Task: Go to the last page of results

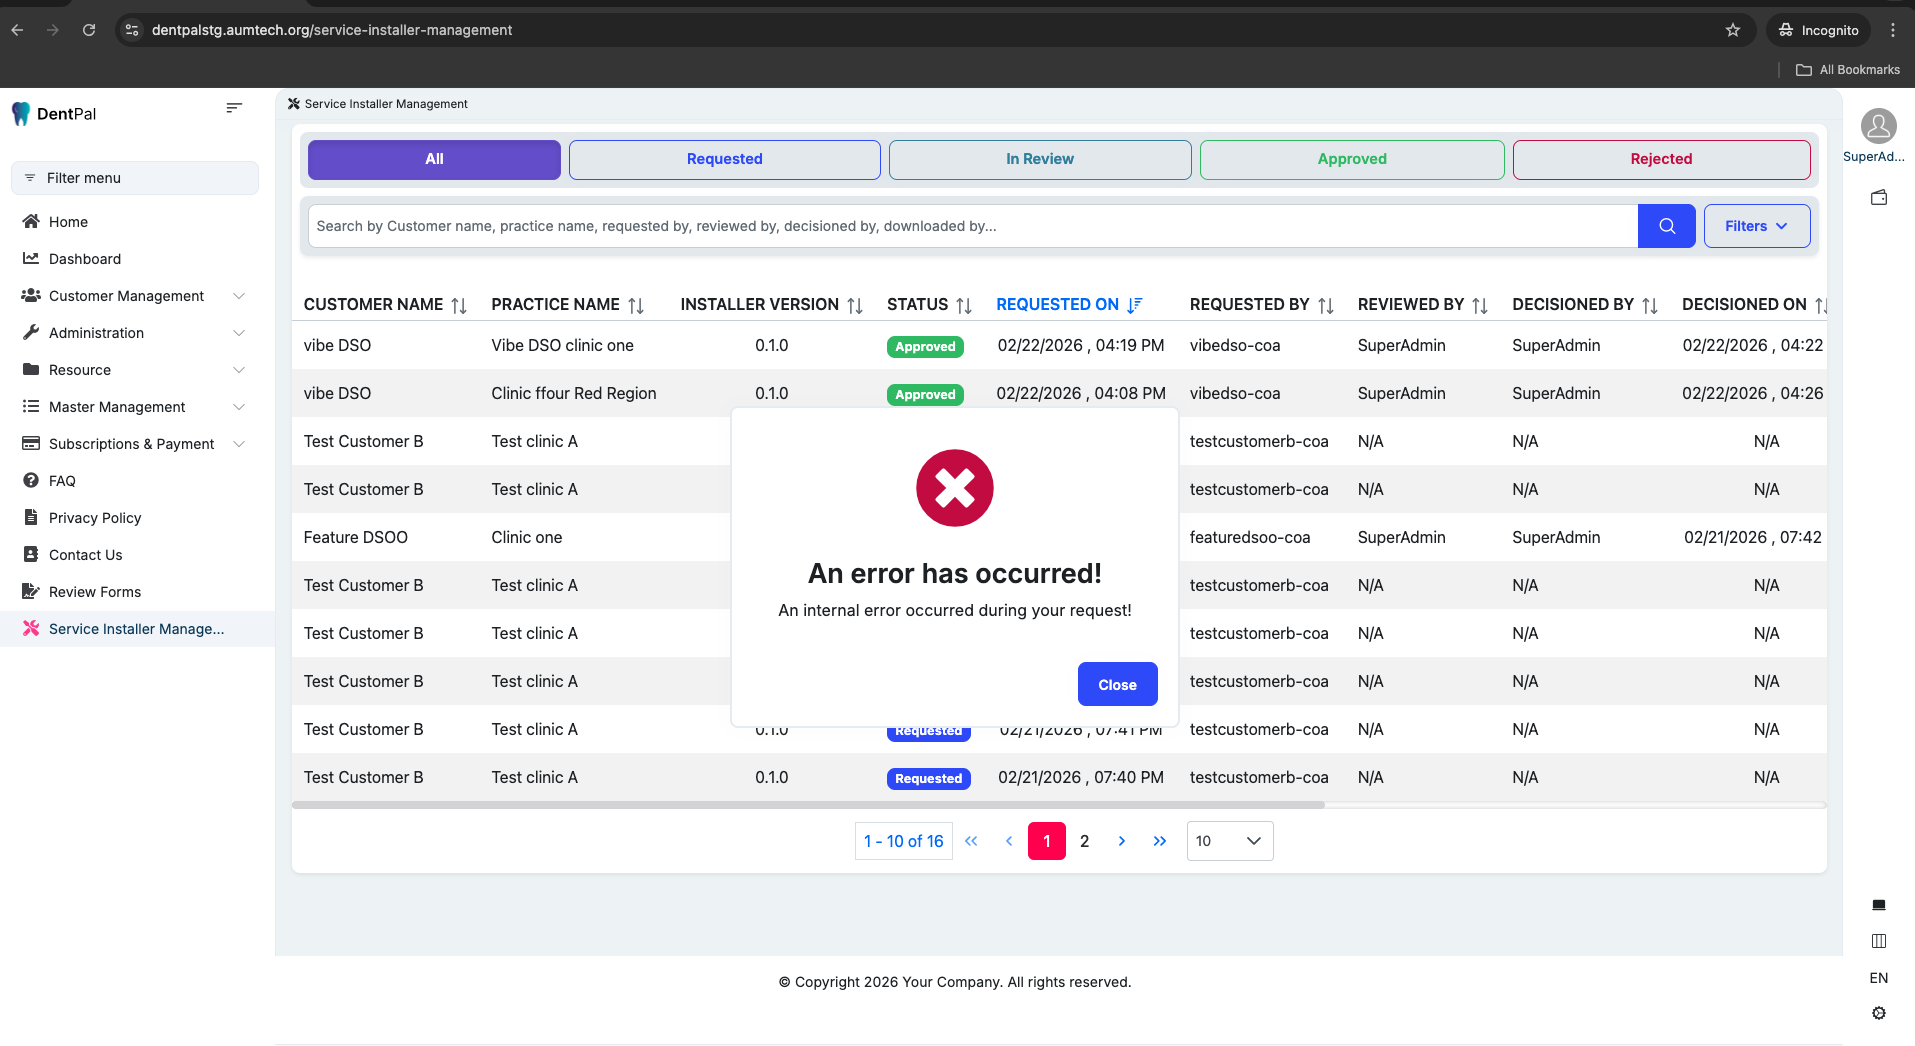Action: pyautogui.click(x=1159, y=841)
